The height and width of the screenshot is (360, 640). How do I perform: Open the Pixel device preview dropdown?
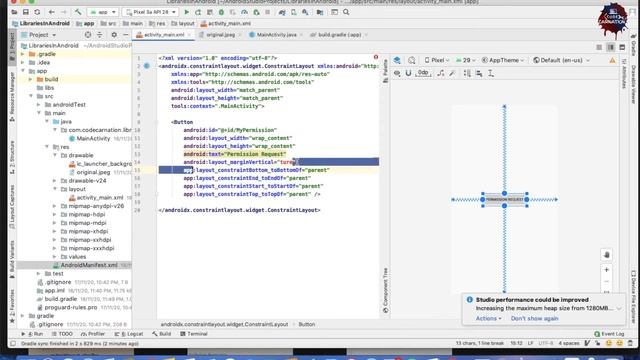coord(436,60)
